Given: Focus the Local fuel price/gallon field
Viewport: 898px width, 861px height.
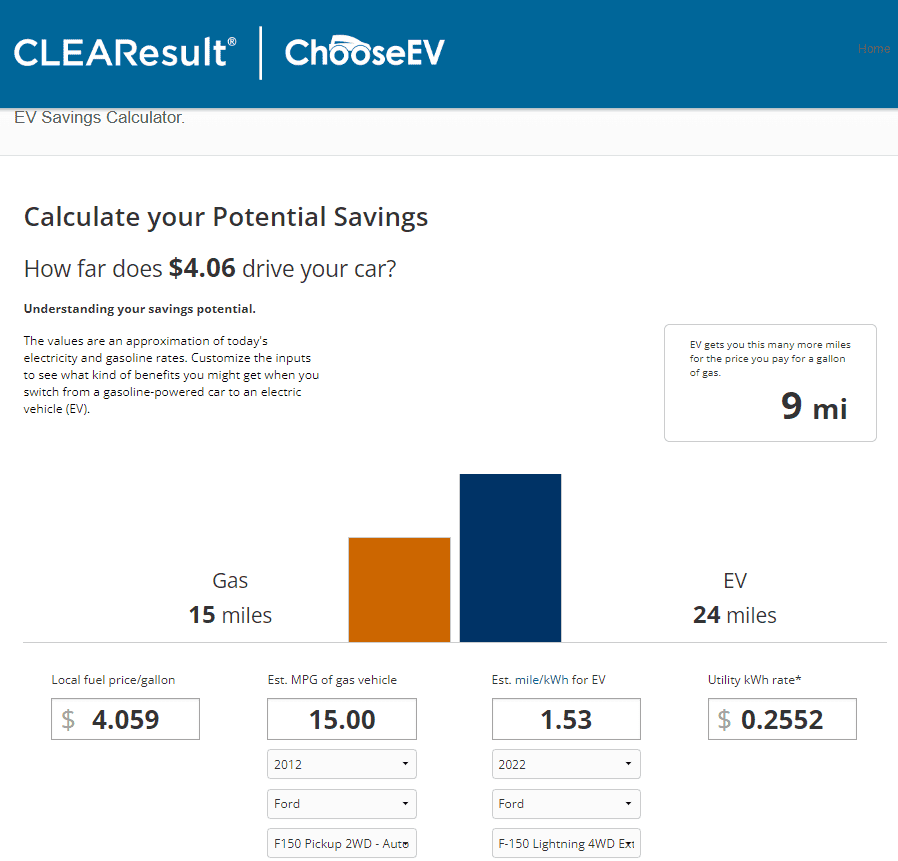Looking at the screenshot, I should click(125, 719).
